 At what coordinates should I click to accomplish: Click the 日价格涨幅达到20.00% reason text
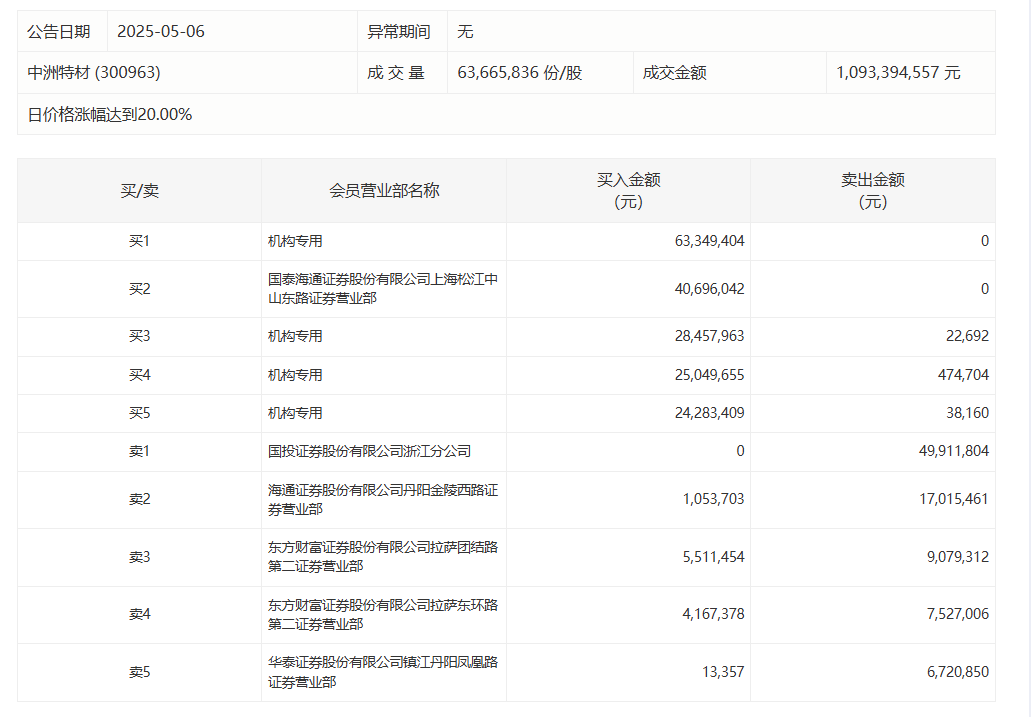110,114
